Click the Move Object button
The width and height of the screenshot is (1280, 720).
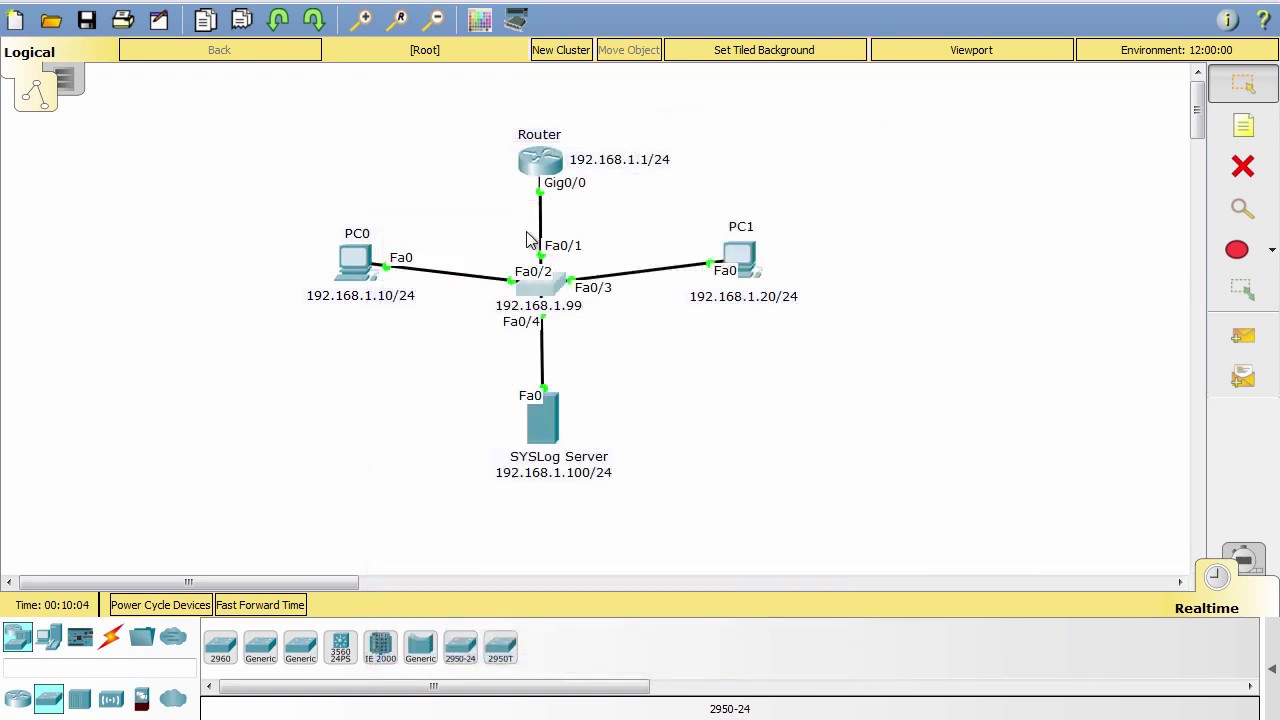pyautogui.click(x=629, y=50)
